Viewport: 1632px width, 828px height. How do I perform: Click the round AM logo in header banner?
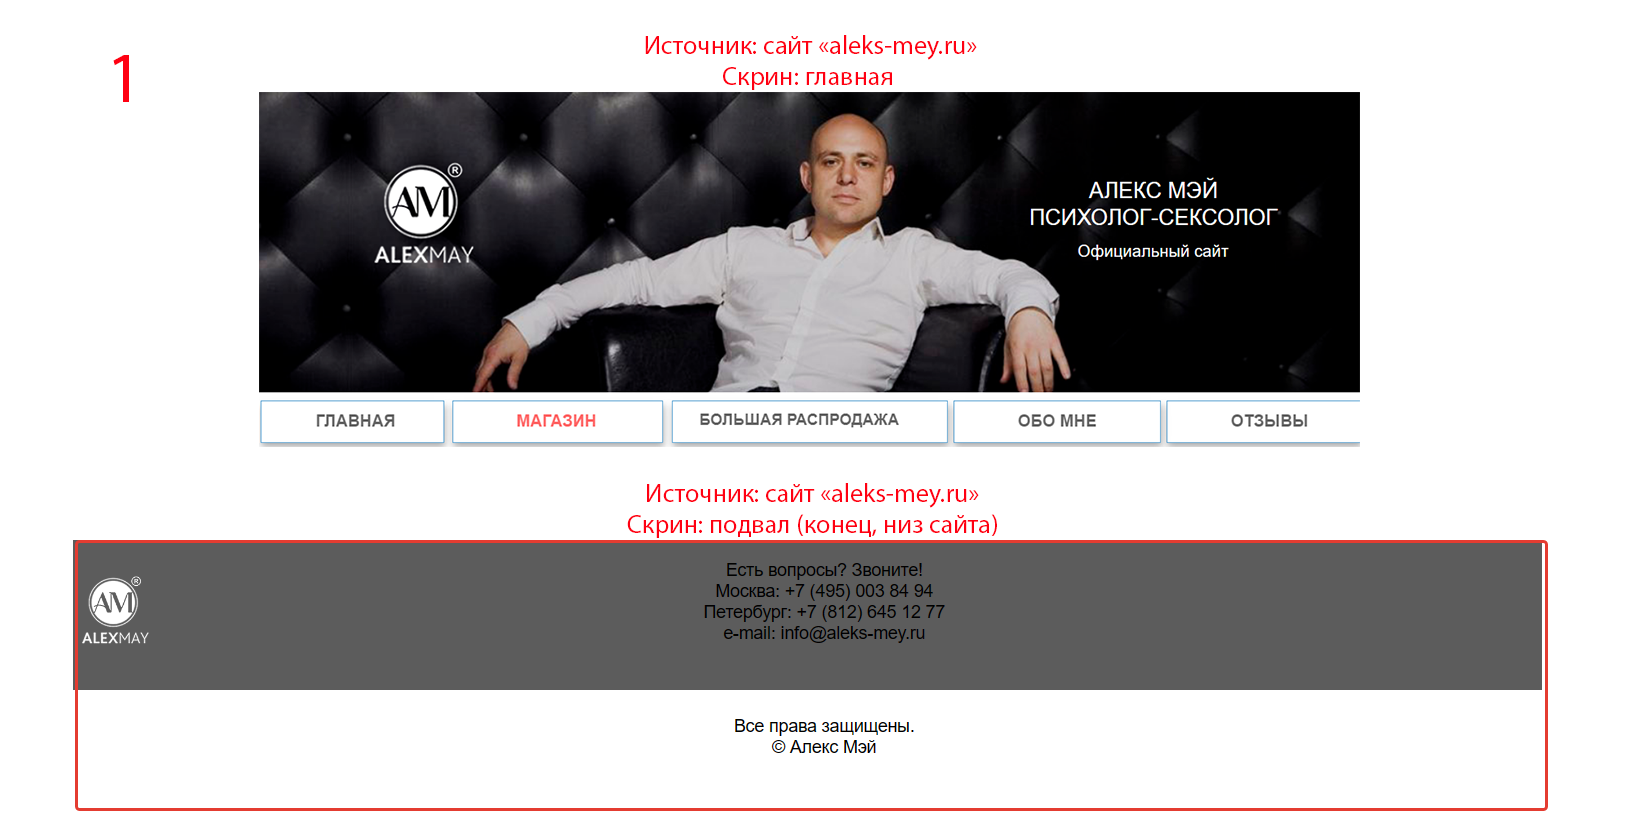[x=421, y=202]
